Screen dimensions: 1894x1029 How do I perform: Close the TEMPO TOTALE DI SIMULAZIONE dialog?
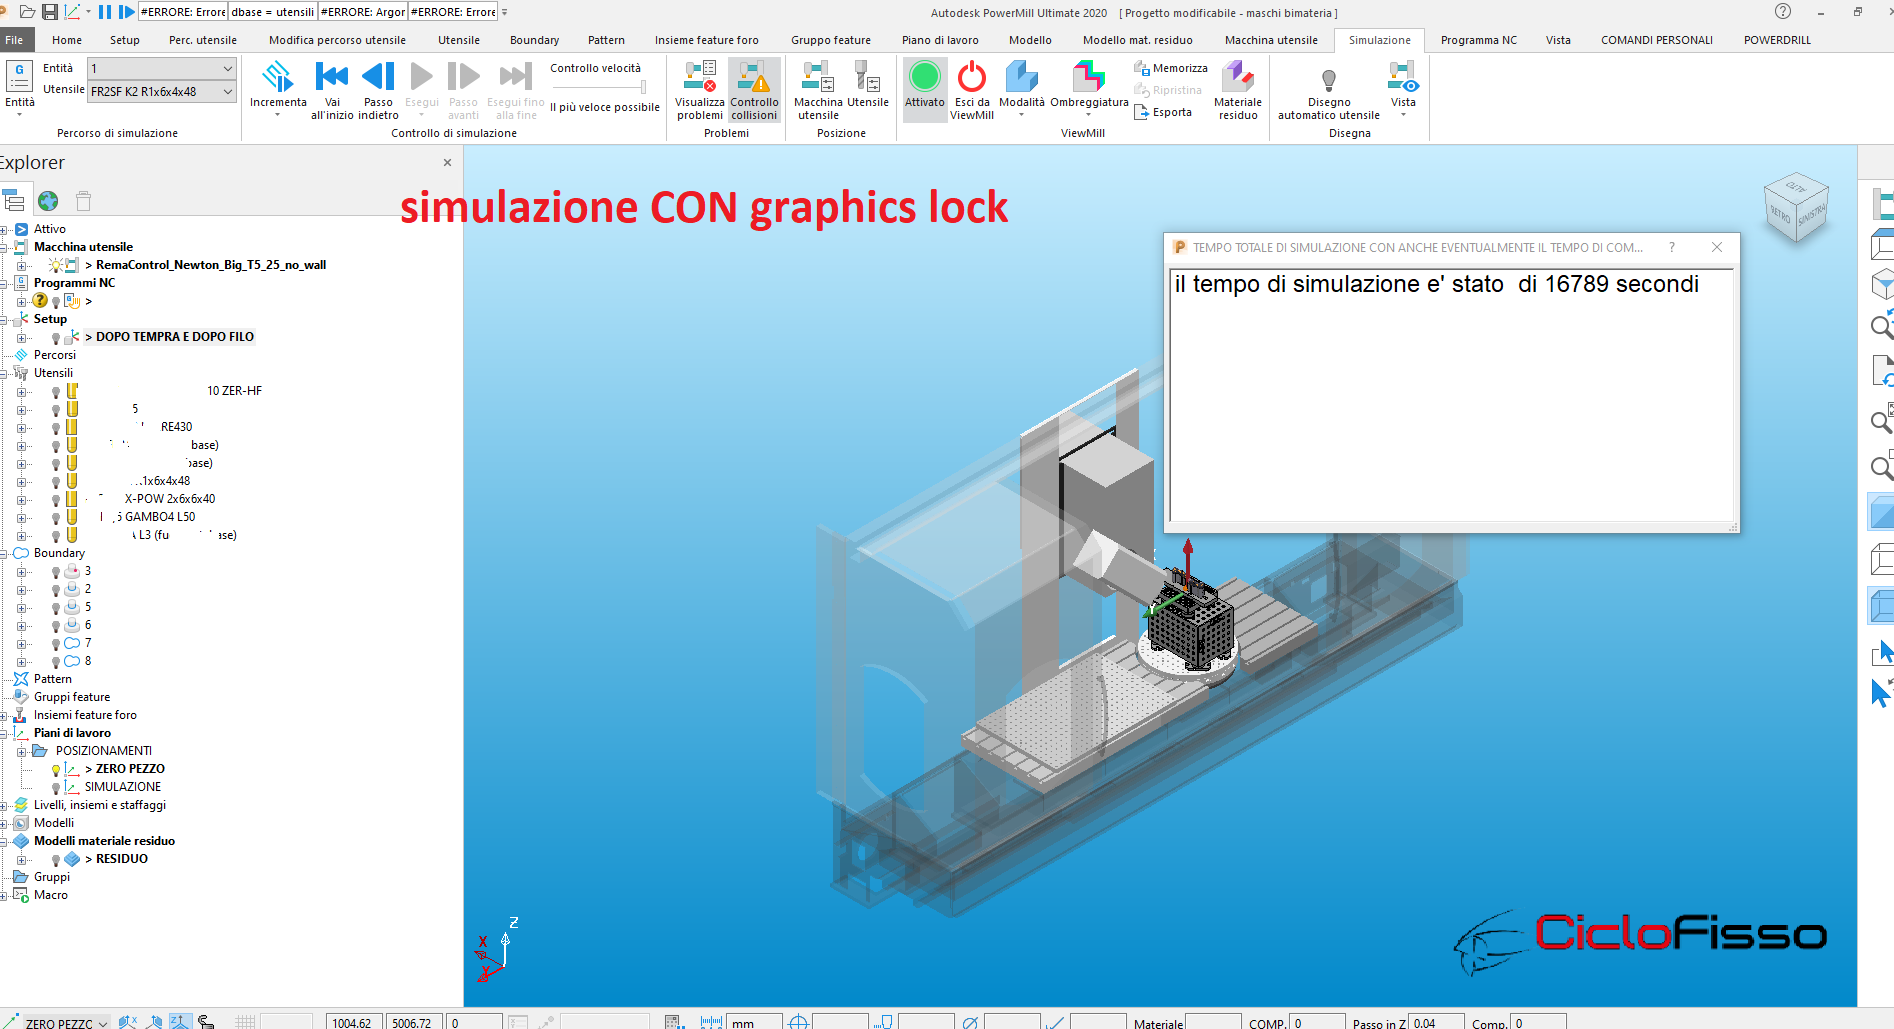1717,247
